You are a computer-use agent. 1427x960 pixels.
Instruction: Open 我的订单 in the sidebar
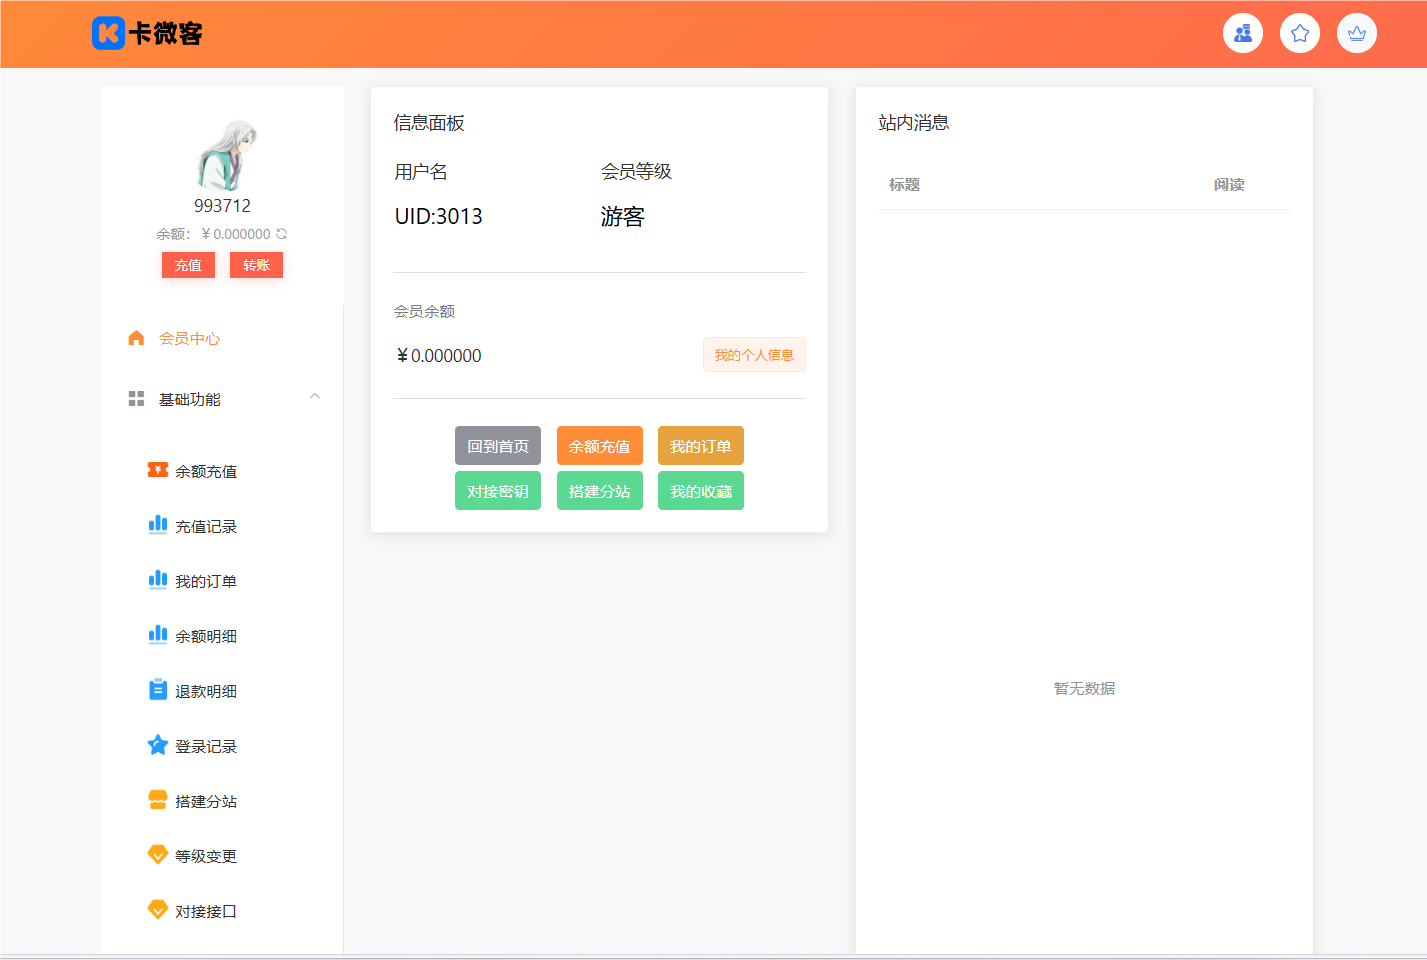click(206, 581)
